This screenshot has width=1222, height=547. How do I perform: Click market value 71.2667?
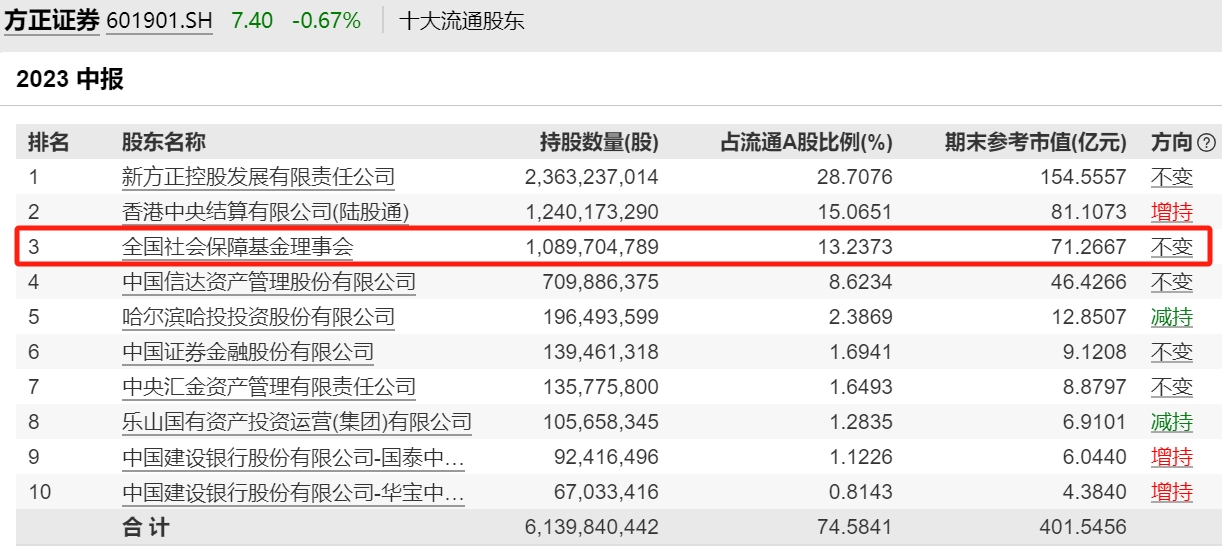click(1091, 248)
